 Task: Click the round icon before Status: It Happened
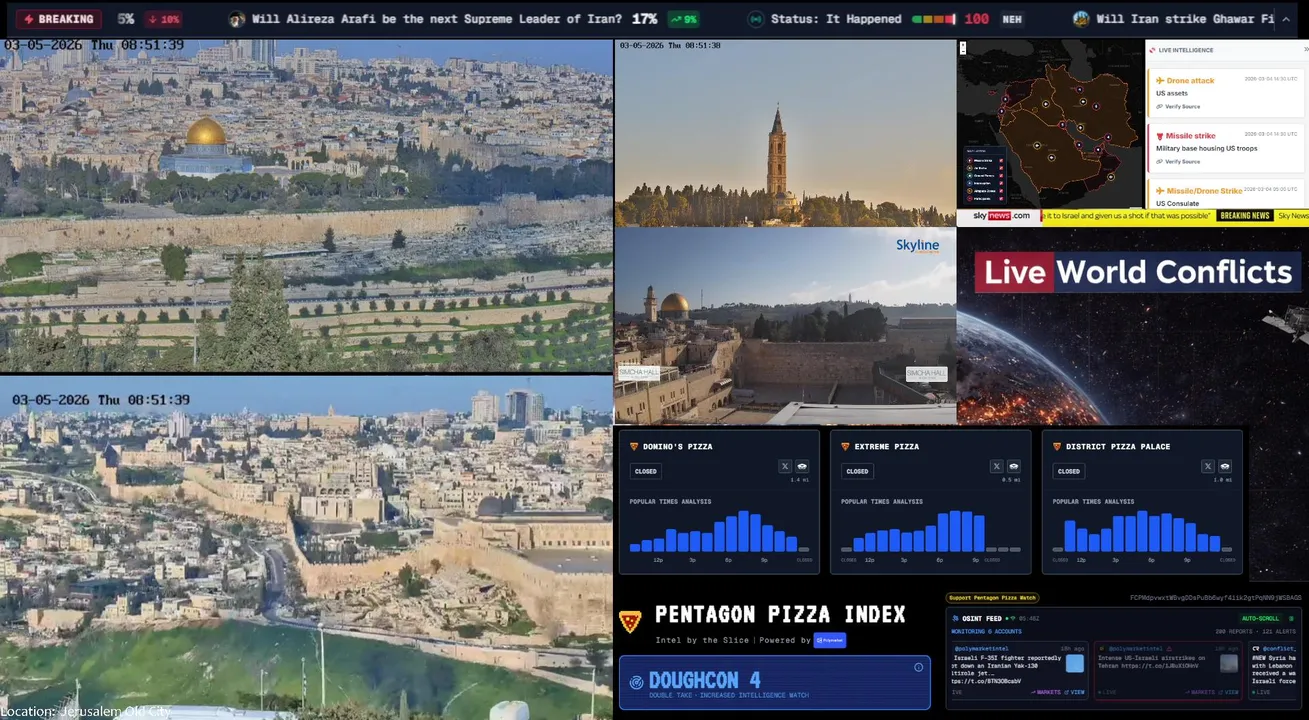pyautogui.click(x=756, y=19)
